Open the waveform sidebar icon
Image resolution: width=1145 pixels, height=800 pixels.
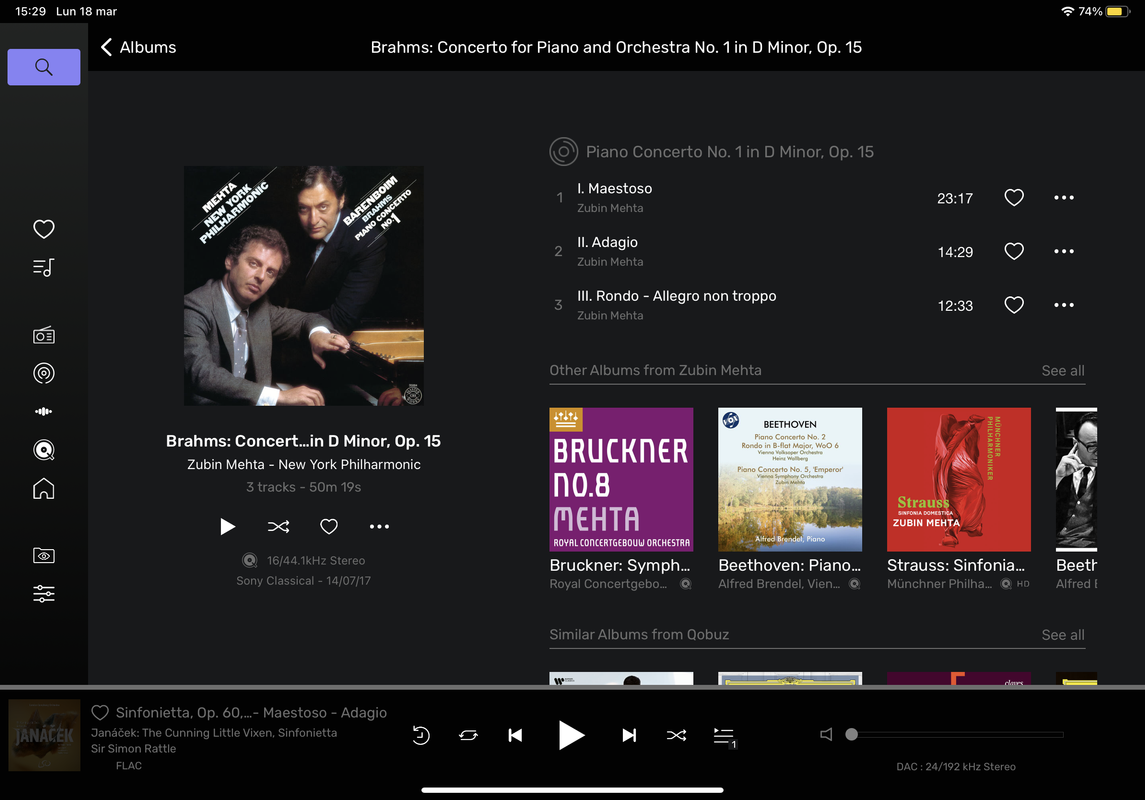[x=44, y=412]
